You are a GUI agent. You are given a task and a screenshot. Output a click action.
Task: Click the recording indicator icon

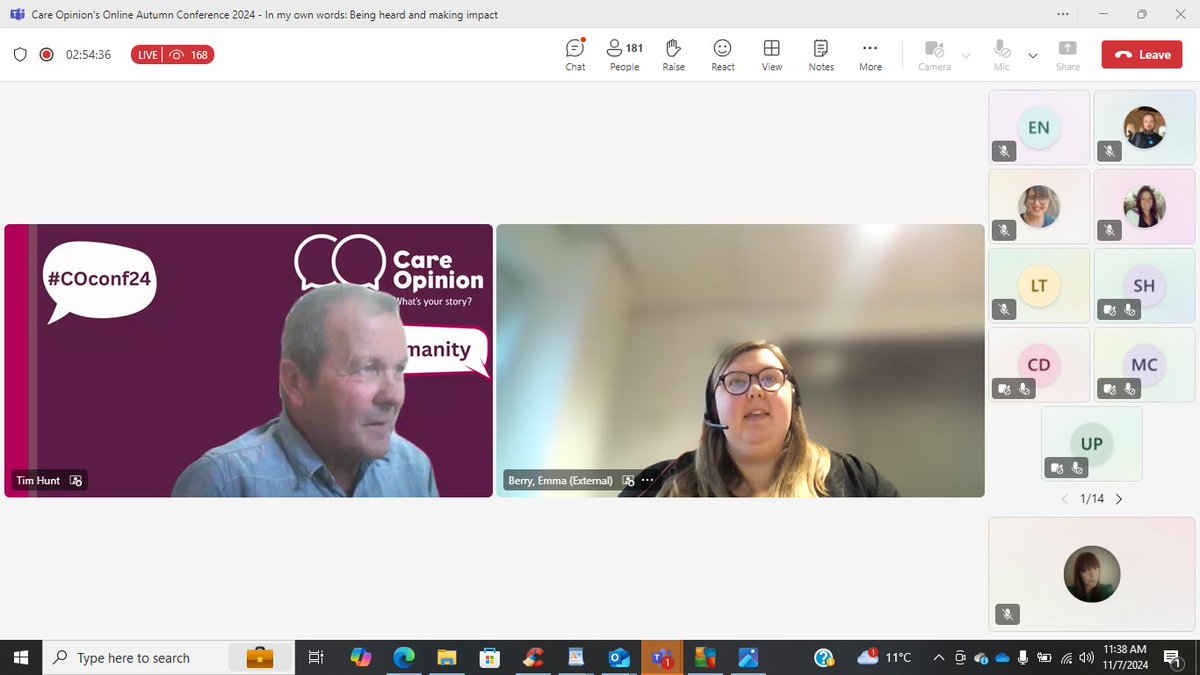46,55
